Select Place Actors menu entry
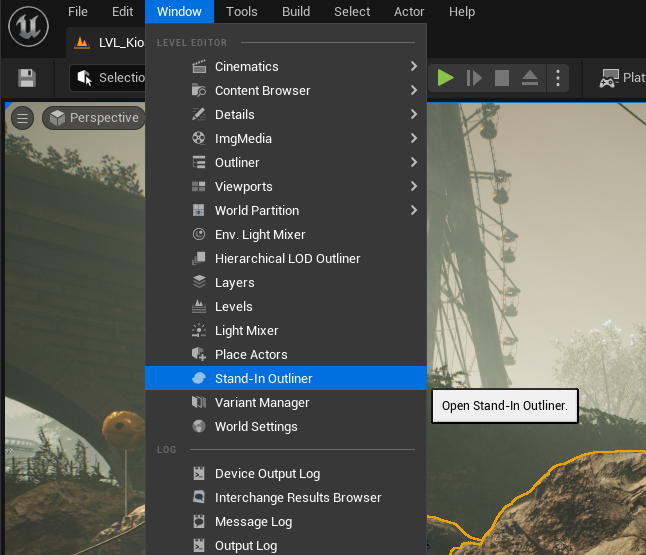Screen dimensions: 646x555 click(251, 354)
